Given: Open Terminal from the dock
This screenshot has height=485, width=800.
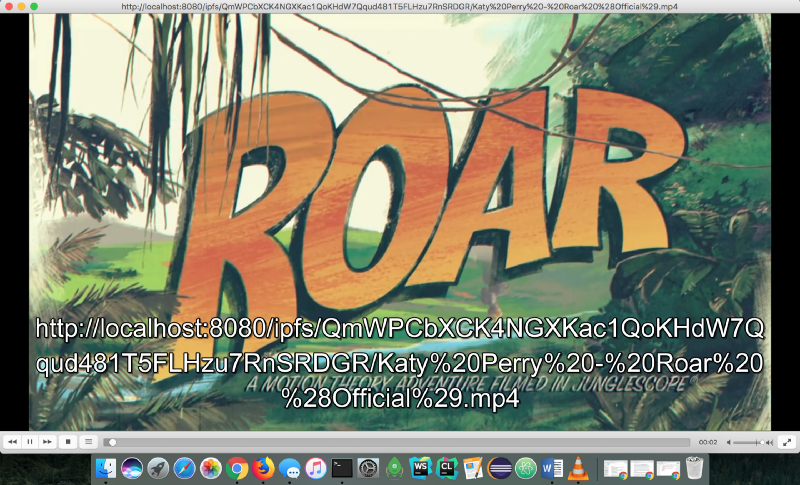Looking at the screenshot, I should point(342,468).
